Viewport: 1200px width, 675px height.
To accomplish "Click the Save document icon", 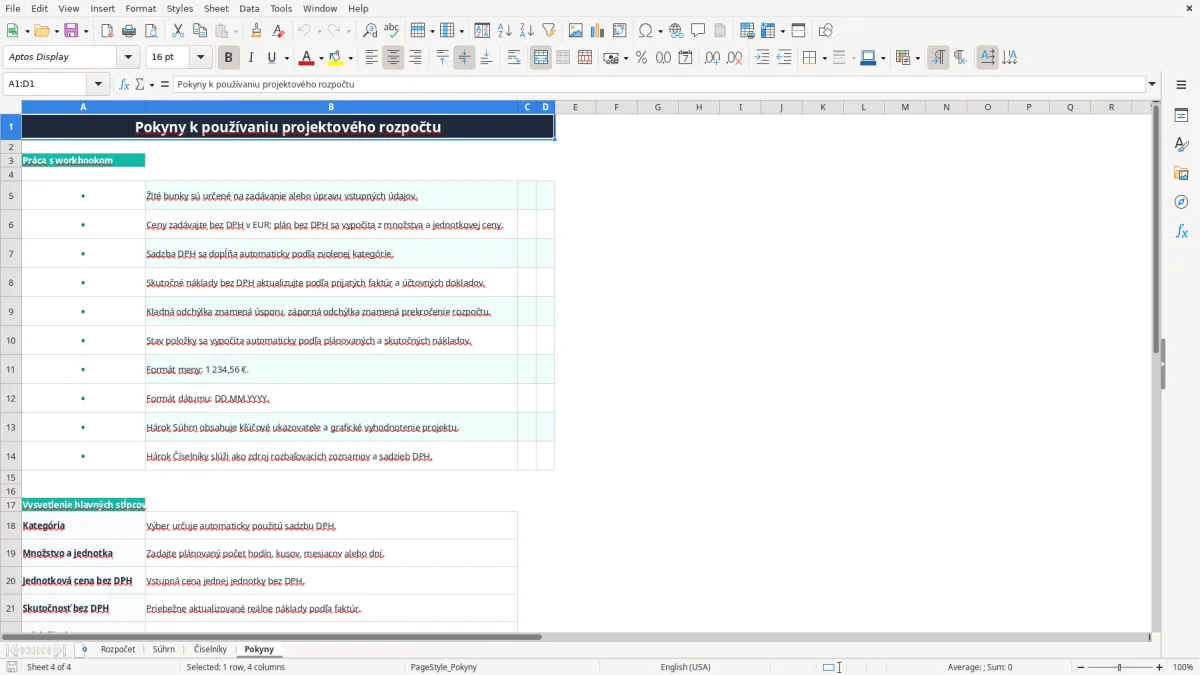I will (71, 31).
